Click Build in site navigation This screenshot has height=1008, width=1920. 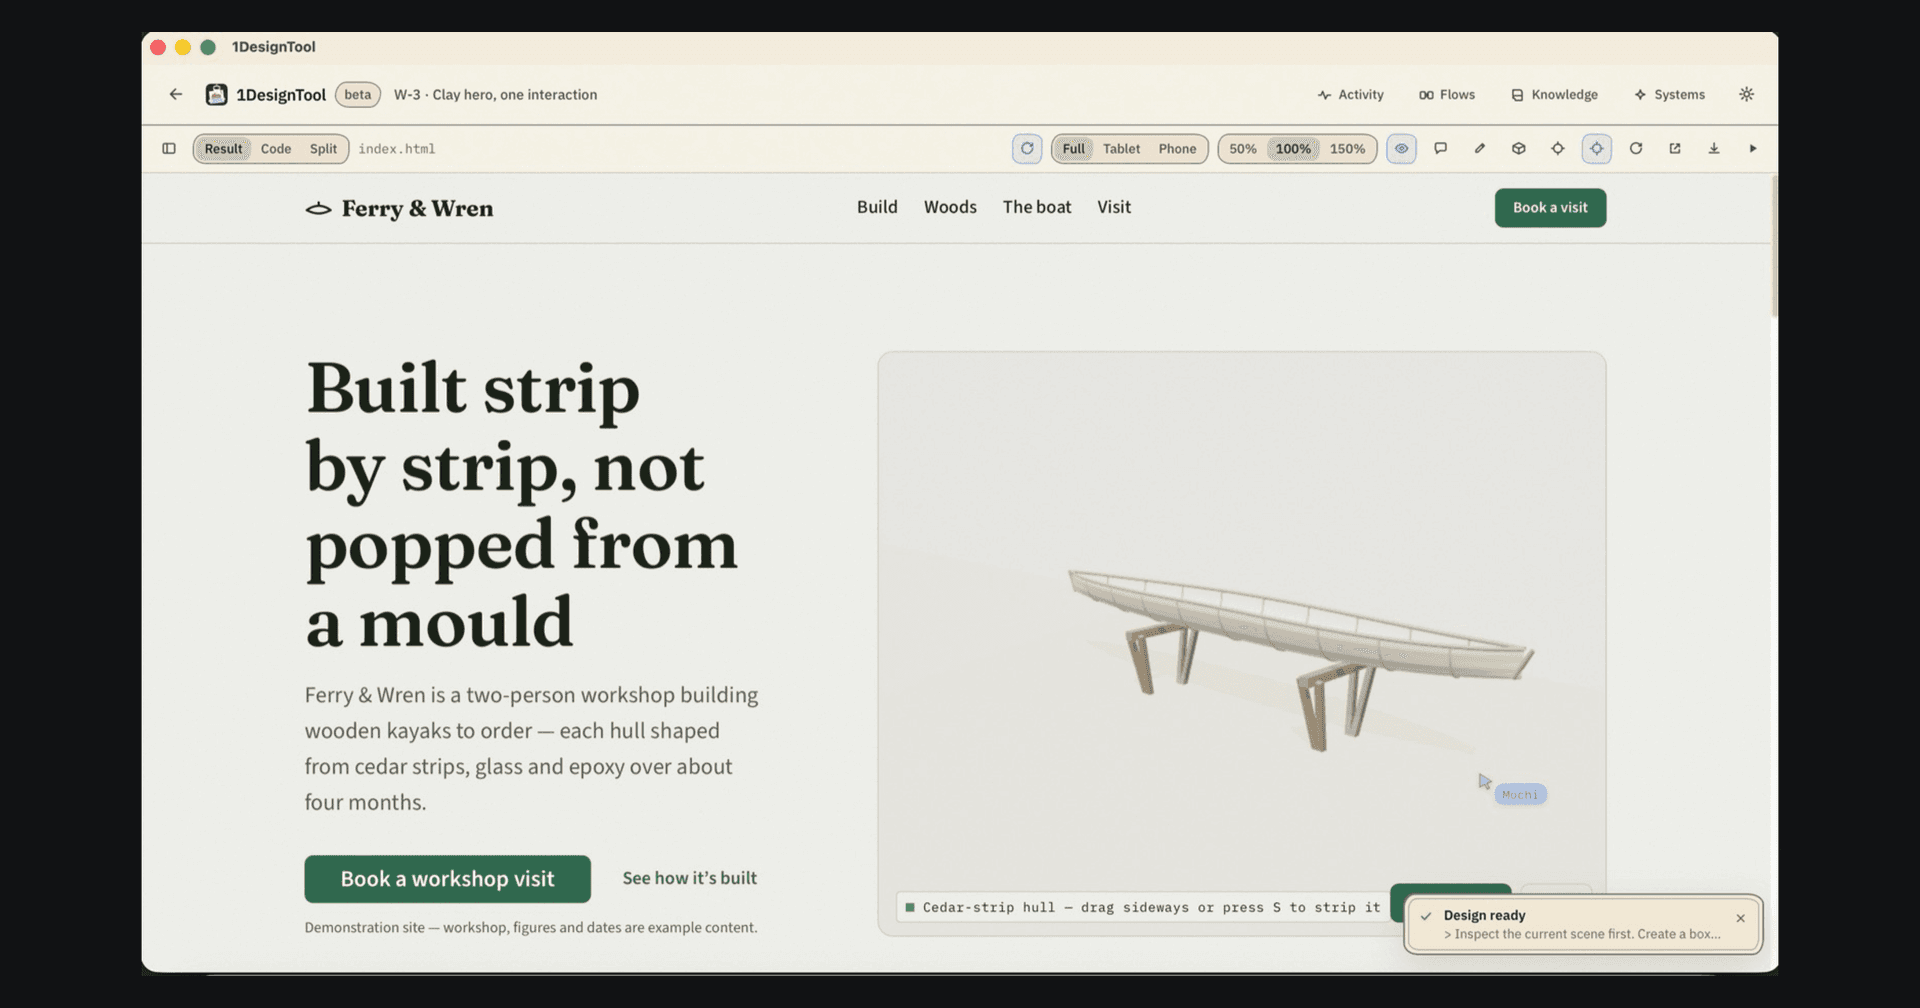pyautogui.click(x=877, y=207)
